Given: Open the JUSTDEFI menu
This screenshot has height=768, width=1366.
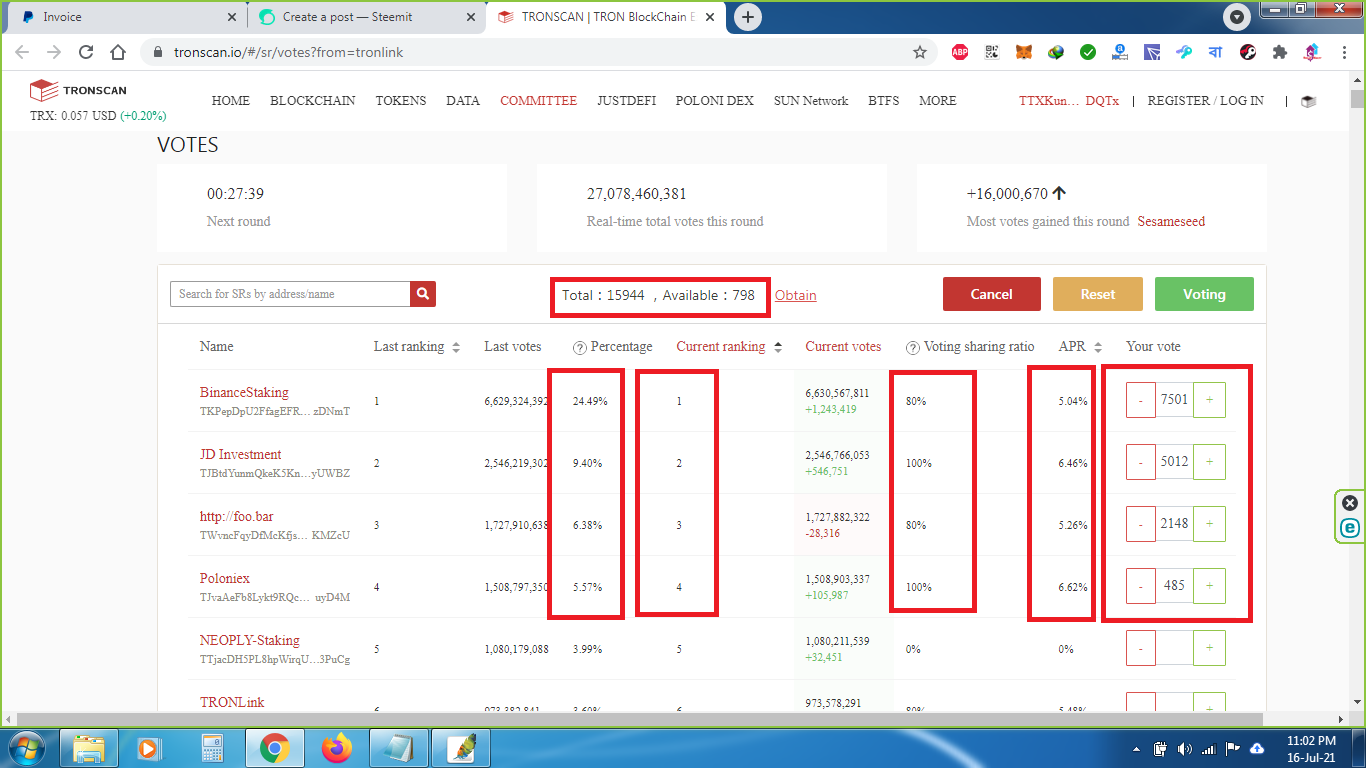Looking at the screenshot, I should pyautogui.click(x=626, y=101).
